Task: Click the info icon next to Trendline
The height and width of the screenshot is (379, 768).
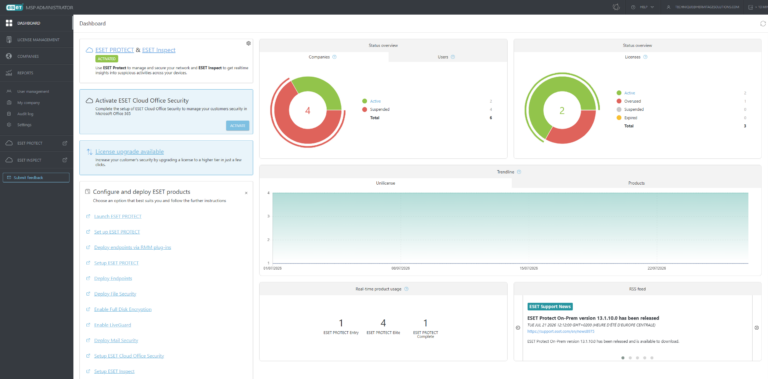Action: coord(519,172)
